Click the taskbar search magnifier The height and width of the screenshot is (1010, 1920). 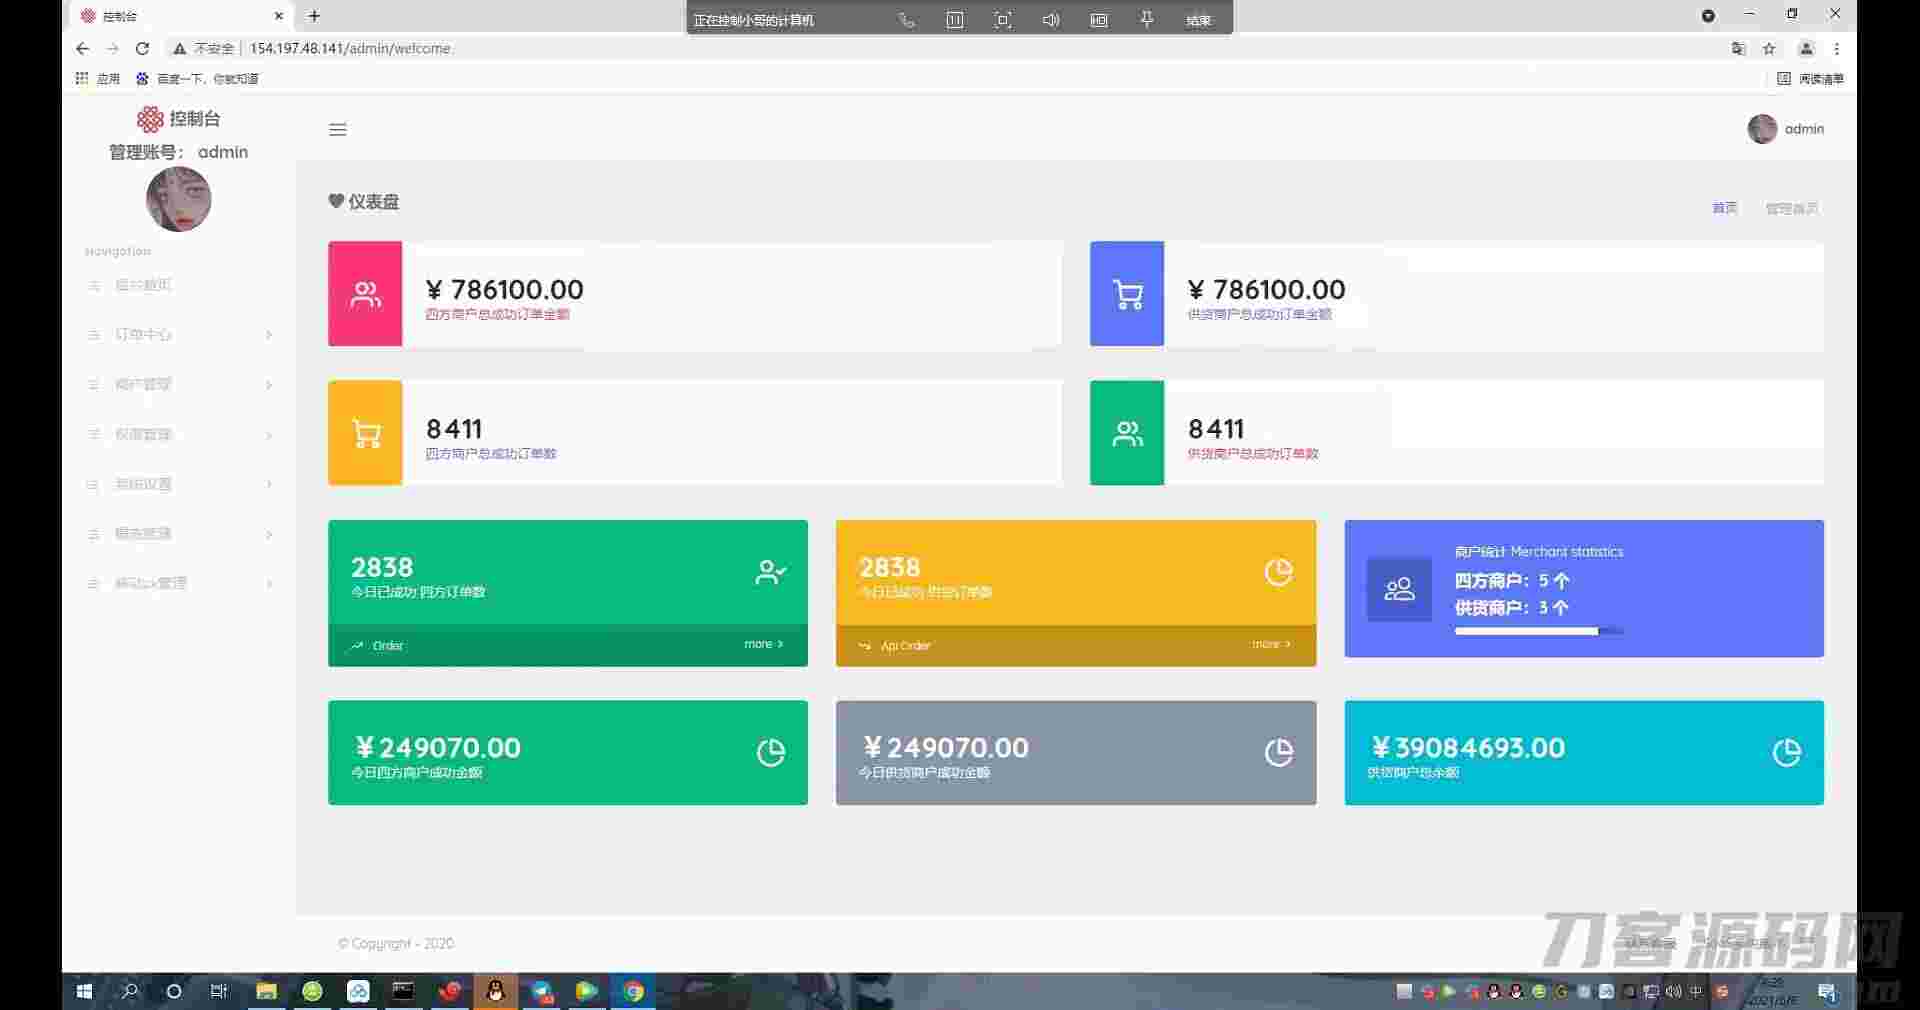[x=129, y=991]
